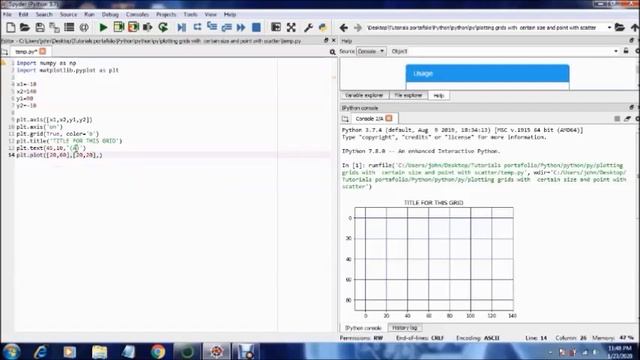Select the IPython console bottom tab
This screenshot has width=640, height=360.
363,328
